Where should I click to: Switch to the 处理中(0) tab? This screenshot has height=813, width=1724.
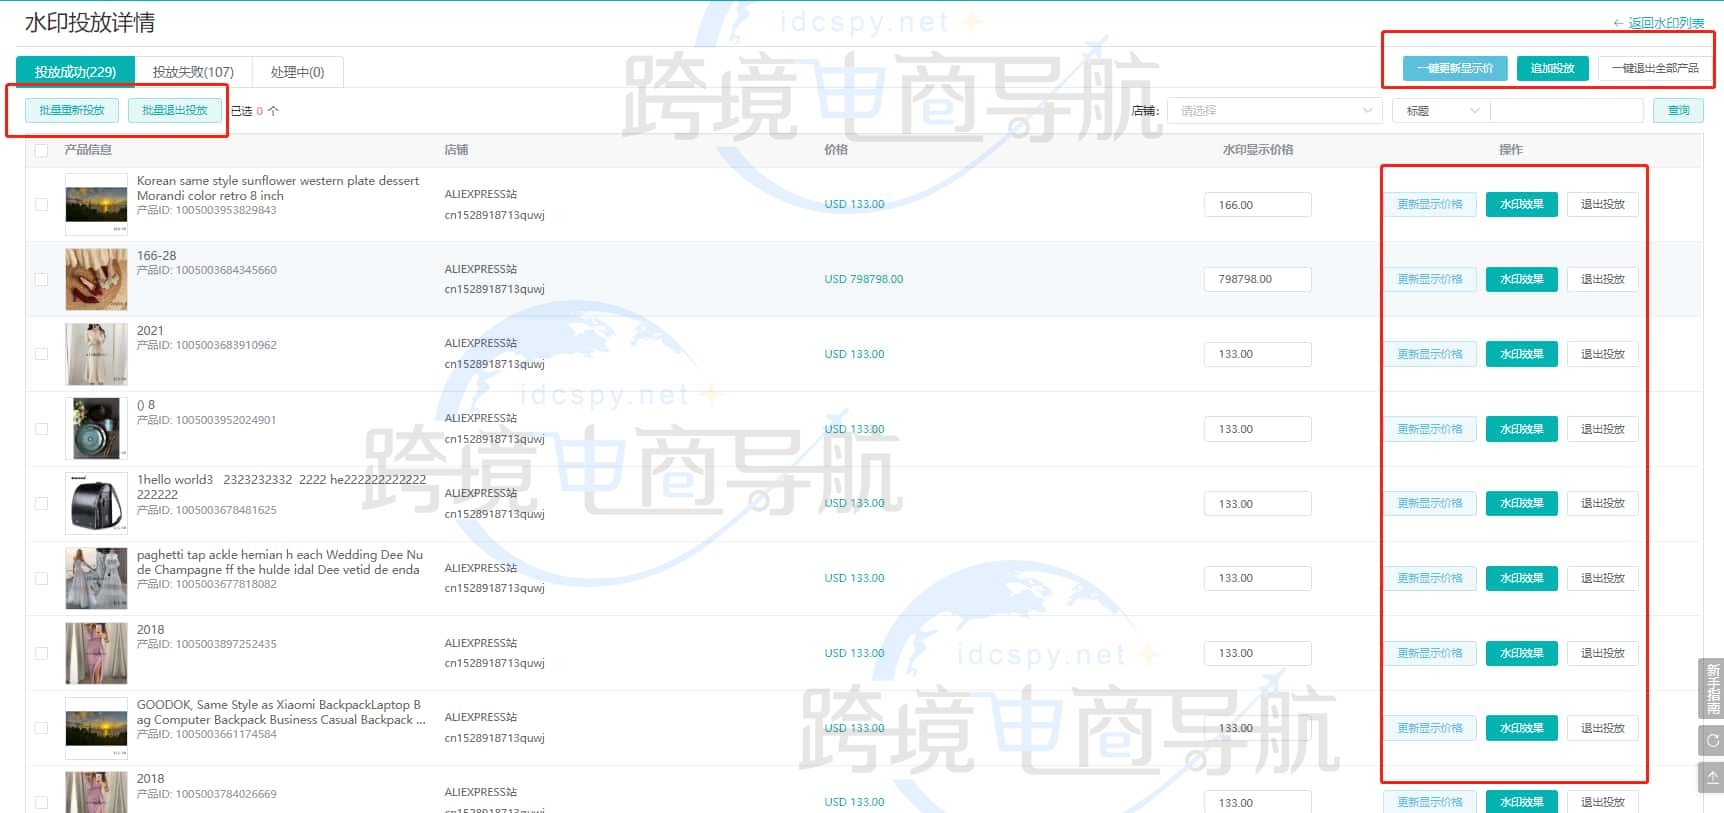[297, 72]
